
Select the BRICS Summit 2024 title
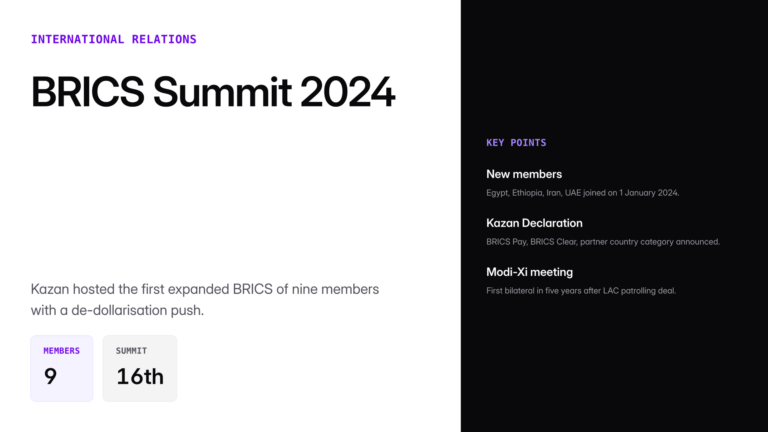[213, 92]
